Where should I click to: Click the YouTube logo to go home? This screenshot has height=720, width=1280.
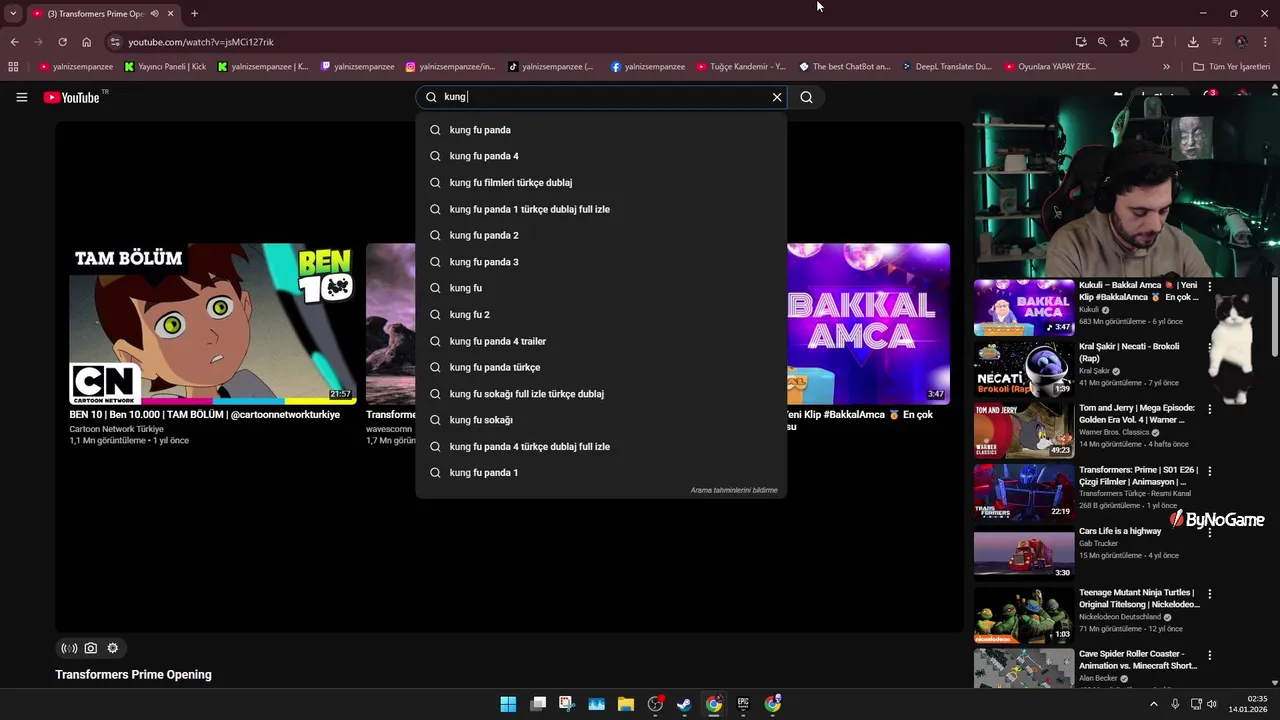(72, 97)
